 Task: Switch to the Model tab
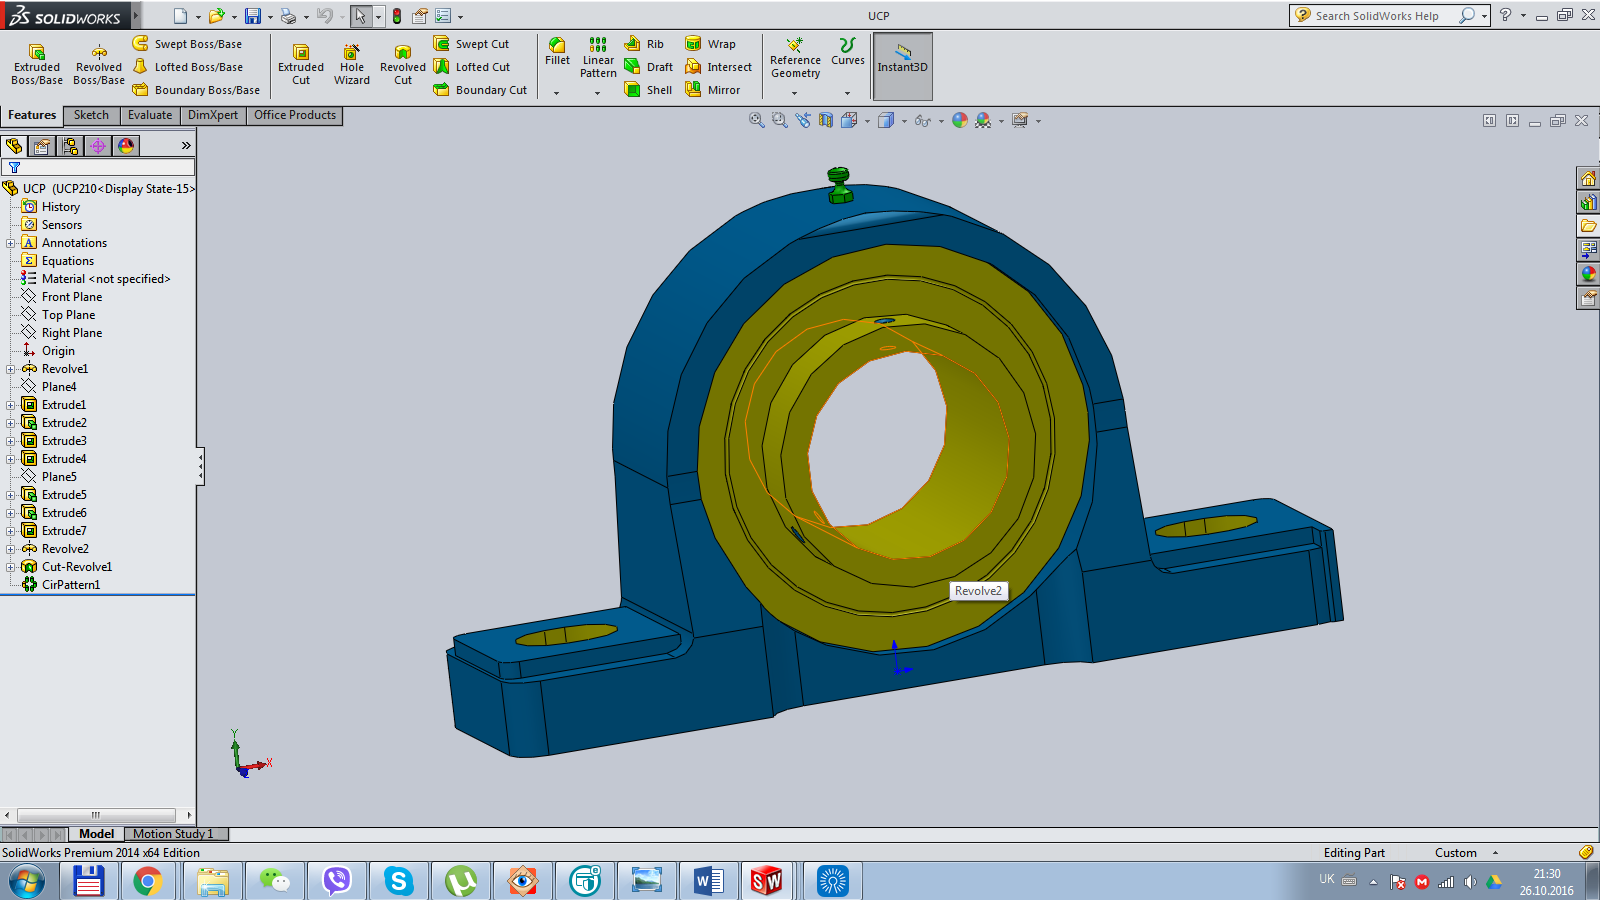coord(96,834)
